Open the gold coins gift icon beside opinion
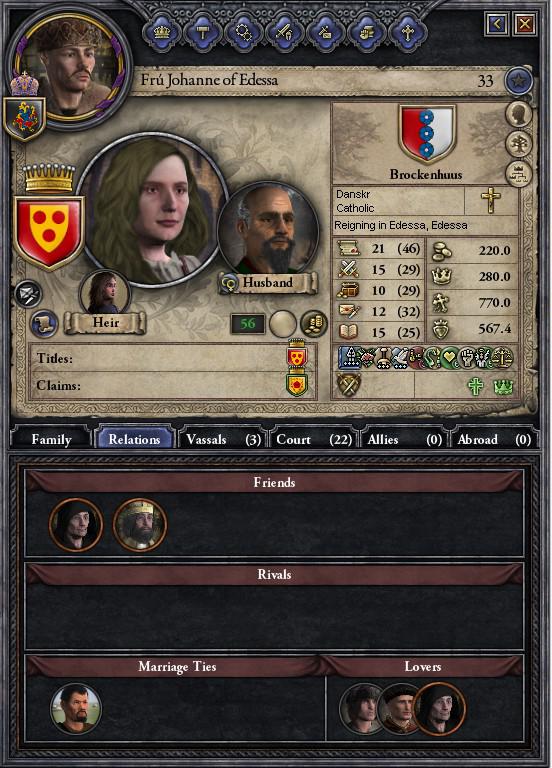Screen dimensions: 552x768 313,324
